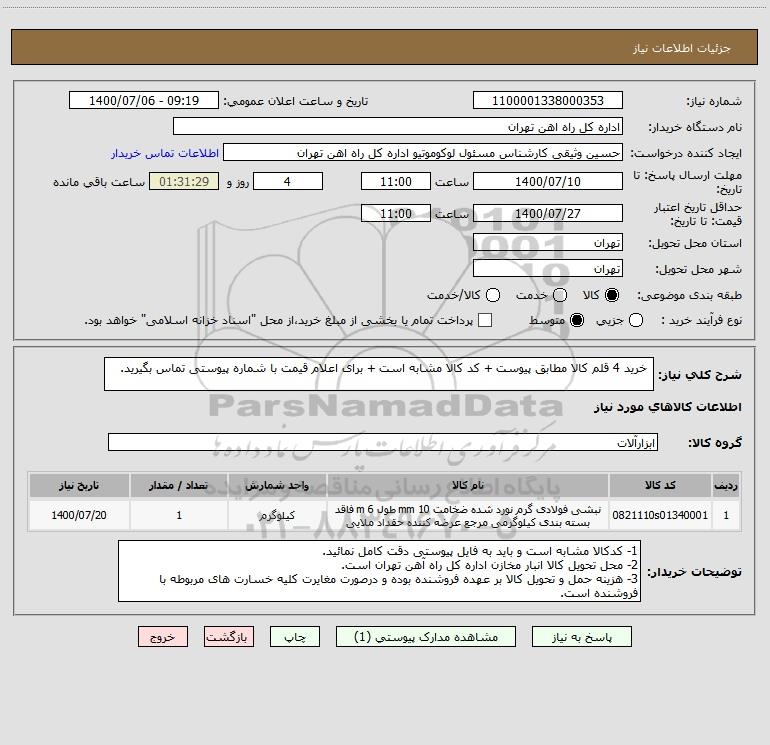Open مشاهده مدارک پیوستی (1) button

[426, 637]
